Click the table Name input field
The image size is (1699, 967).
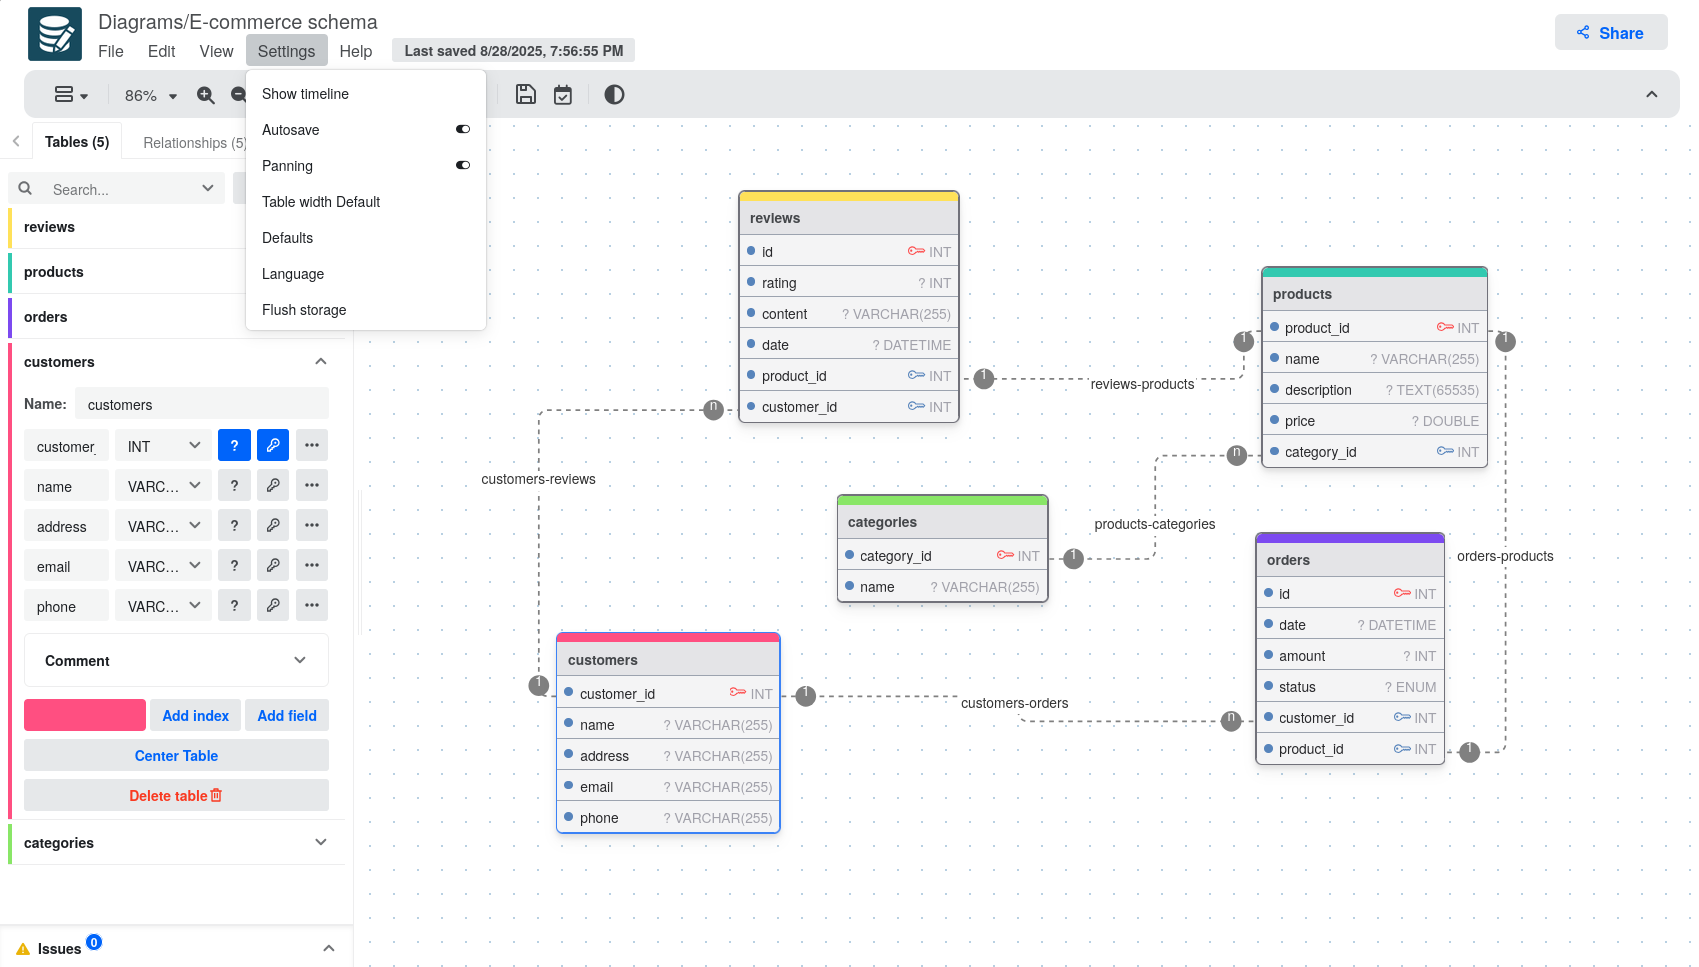pos(202,405)
